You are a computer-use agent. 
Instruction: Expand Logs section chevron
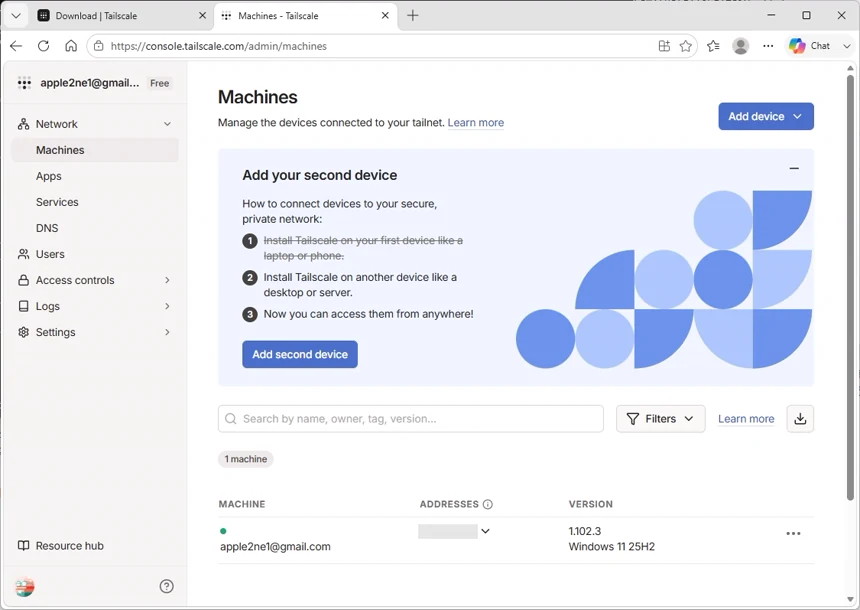point(167,306)
